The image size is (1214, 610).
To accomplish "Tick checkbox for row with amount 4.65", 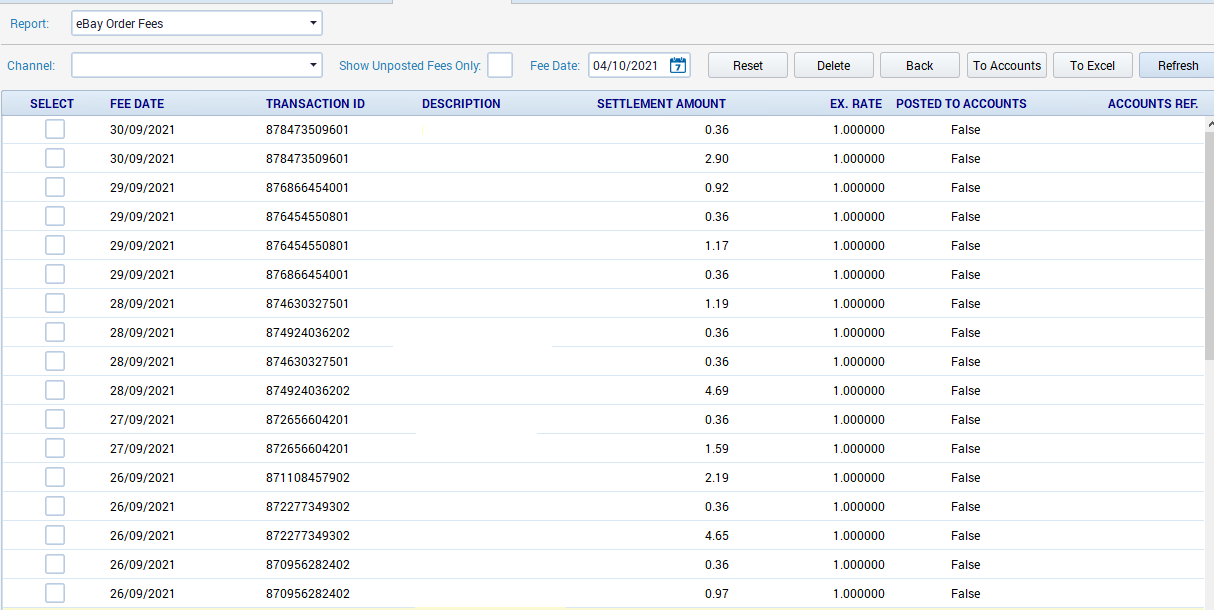I will coord(55,535).
